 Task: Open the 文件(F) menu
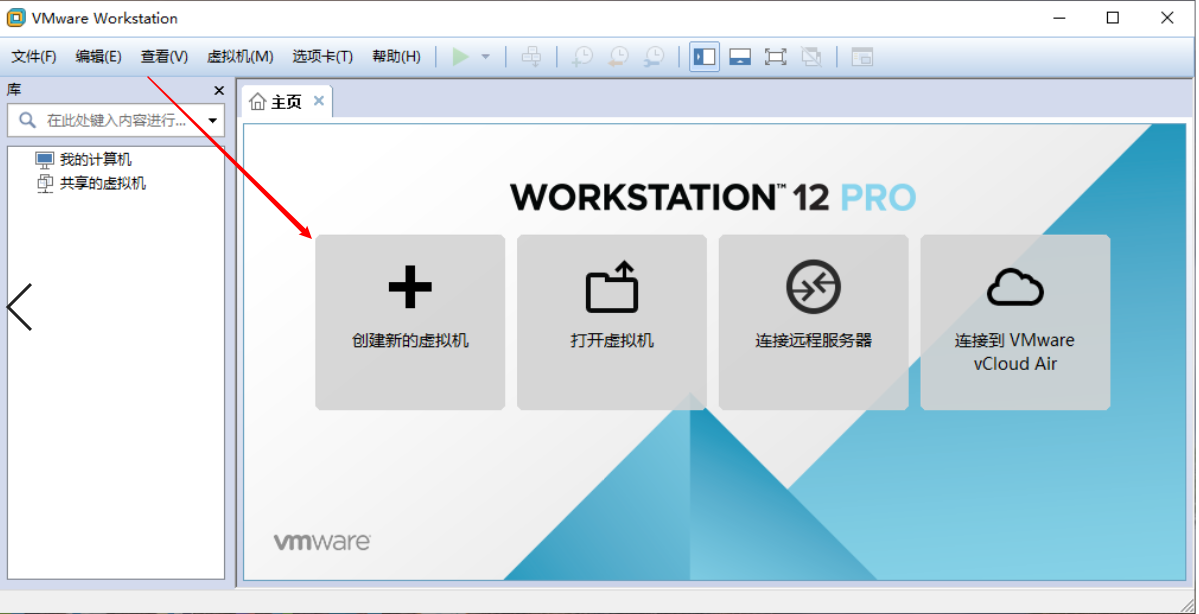(34, 57)
